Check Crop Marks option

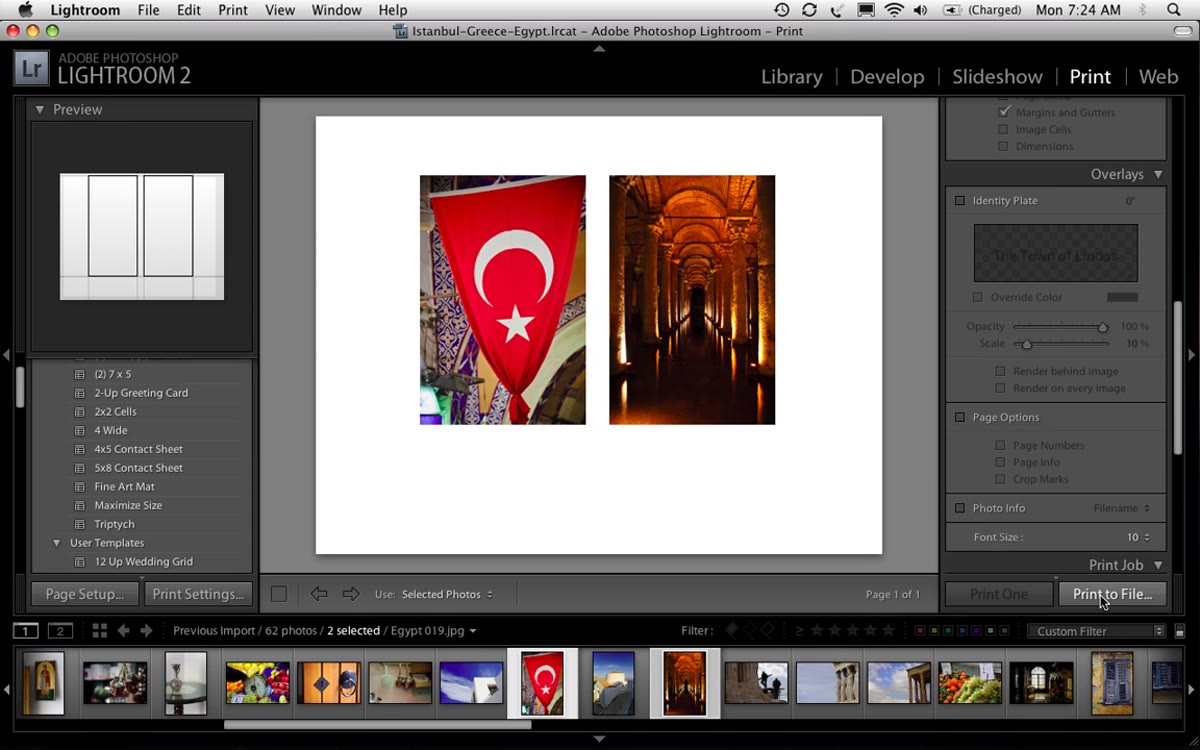coord(1000,479)
